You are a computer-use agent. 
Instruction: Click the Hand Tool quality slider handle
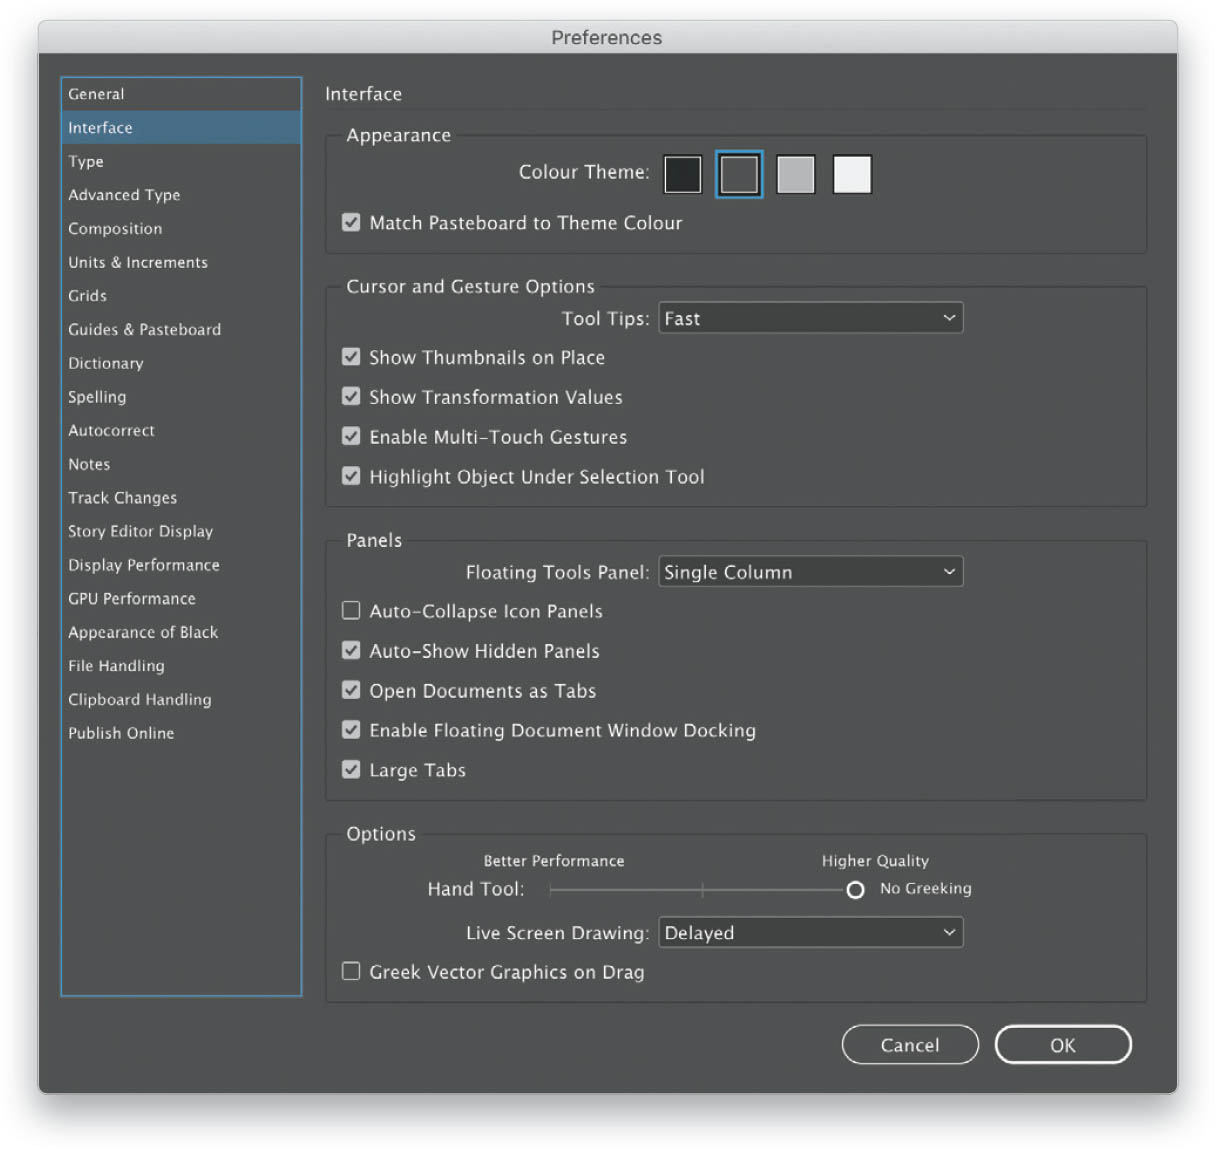855,890
